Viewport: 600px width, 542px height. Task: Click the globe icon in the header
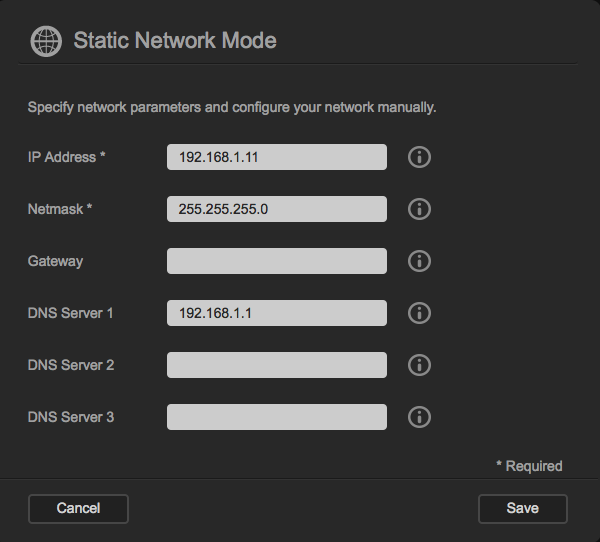[46, 41]
